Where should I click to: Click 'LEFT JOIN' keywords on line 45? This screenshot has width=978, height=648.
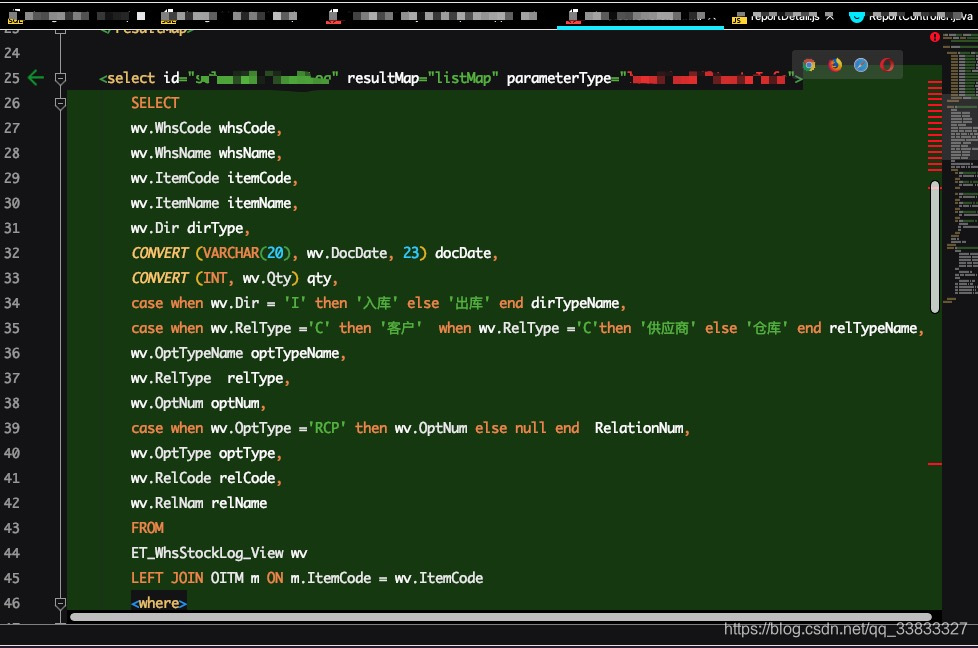[167, 578]
